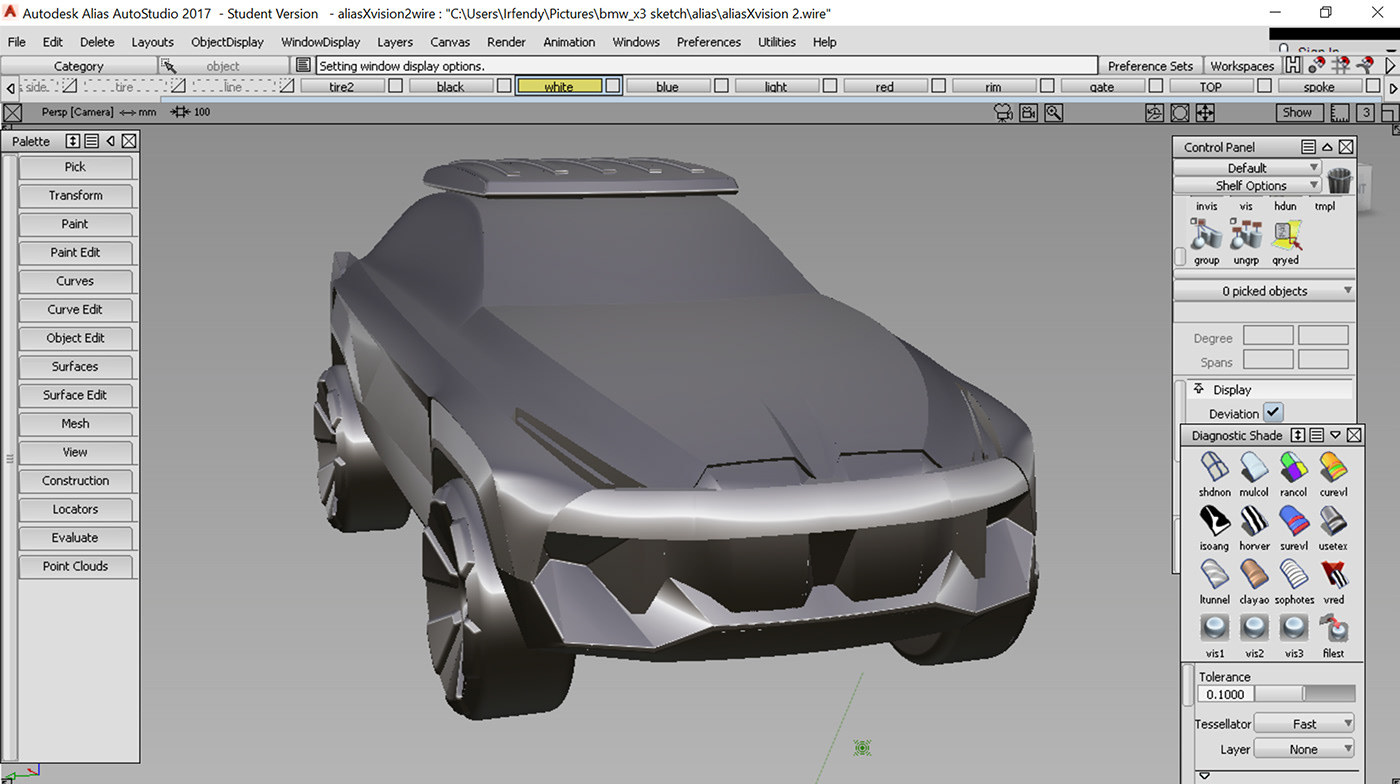Click the Surface Edit palette button
The height and width of the screenshot is (784, 1400).
coord(75,395)
